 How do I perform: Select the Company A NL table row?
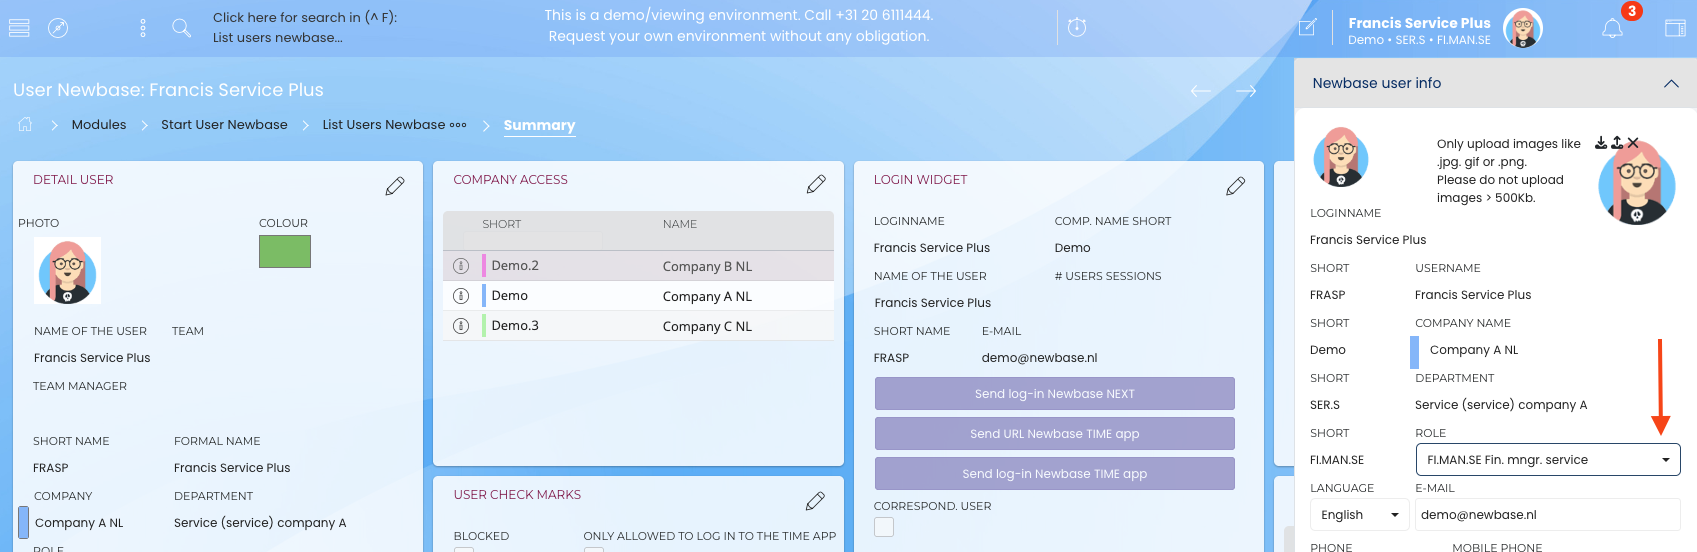click(x=638, y=296)
